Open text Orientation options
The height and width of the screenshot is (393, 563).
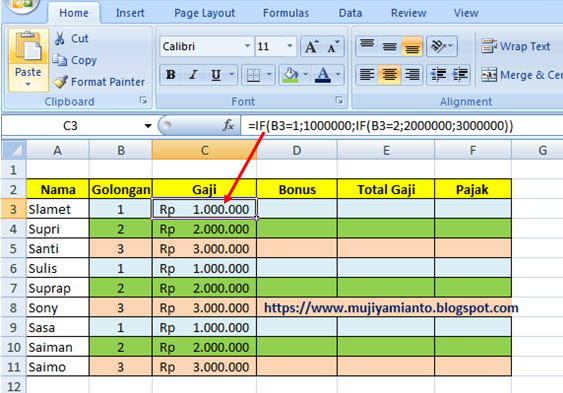[442, 46]
